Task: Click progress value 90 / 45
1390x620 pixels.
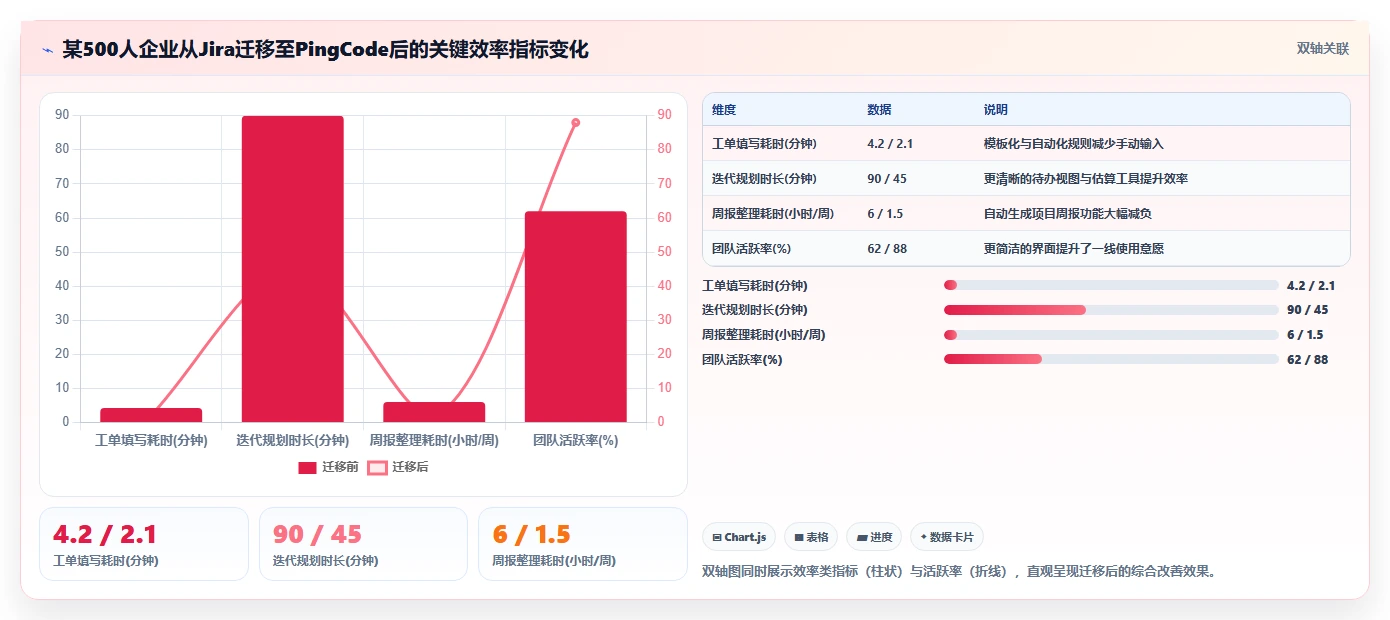Action: click(1308, 310)
